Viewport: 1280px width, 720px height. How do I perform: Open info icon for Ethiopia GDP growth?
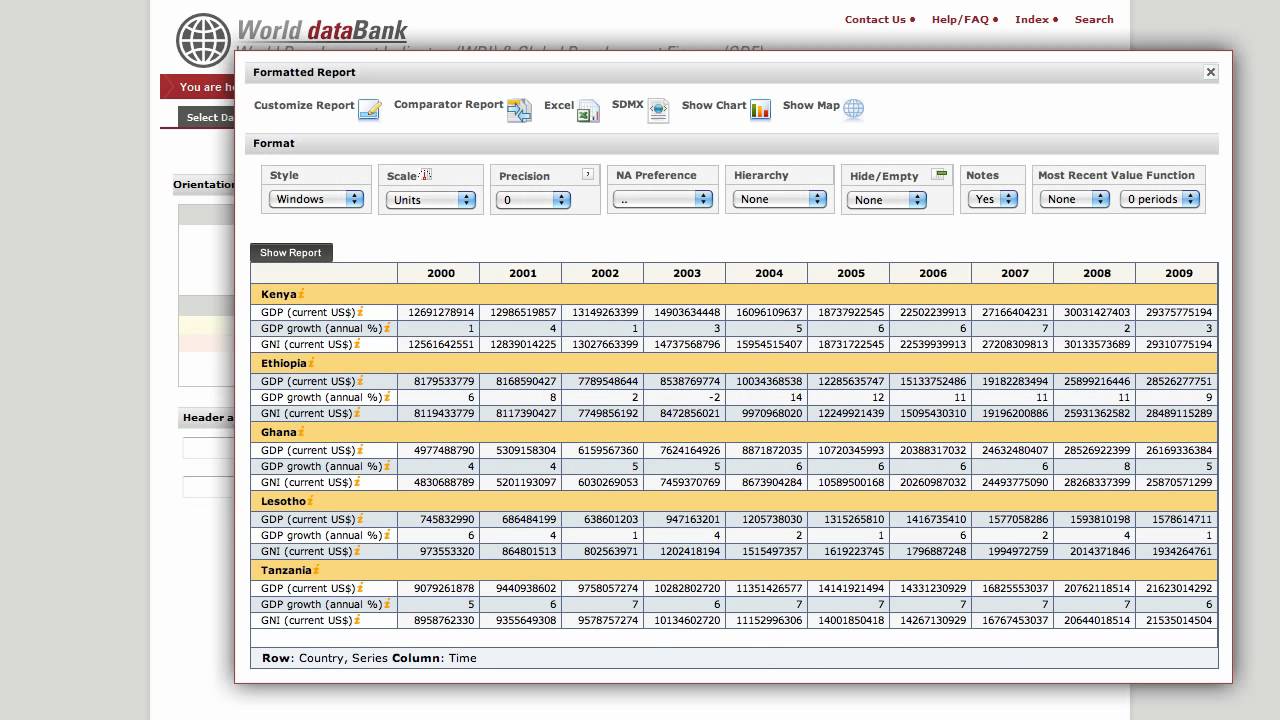click(387, 397)
